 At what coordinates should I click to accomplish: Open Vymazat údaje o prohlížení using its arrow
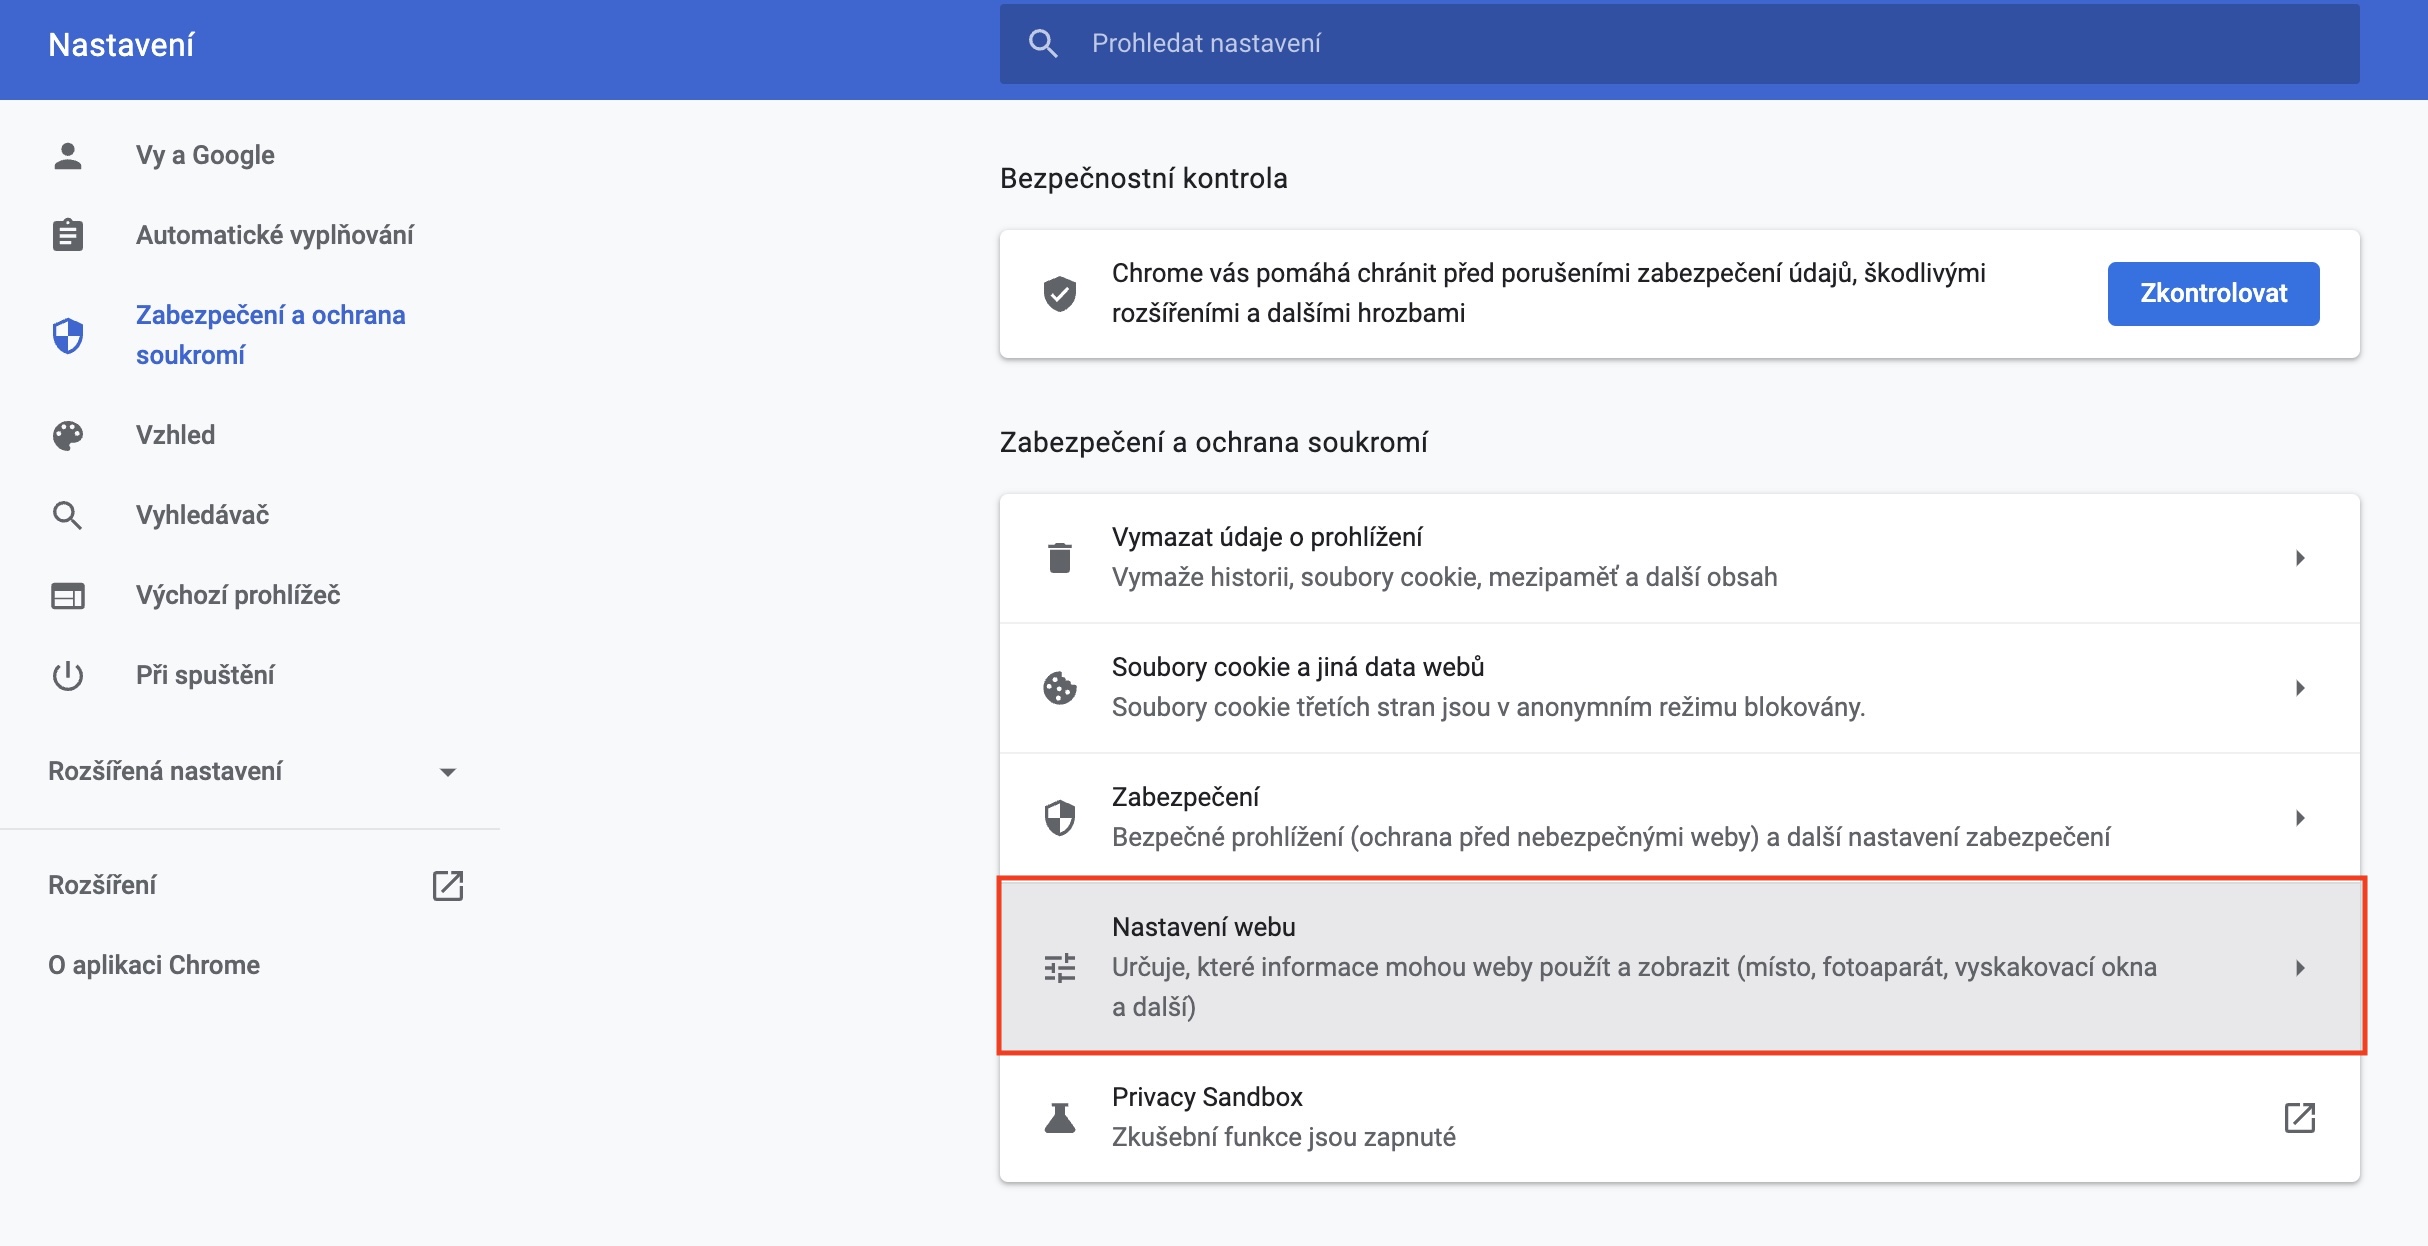point(2299,558)
